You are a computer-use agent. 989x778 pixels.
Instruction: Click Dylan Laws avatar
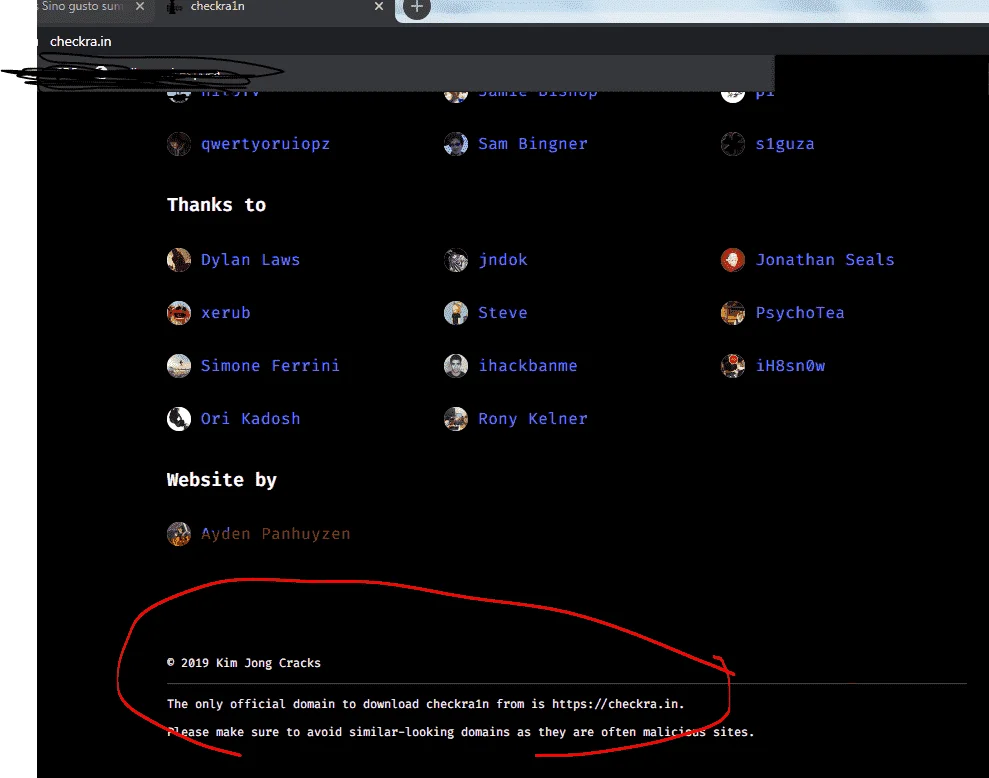179,260
